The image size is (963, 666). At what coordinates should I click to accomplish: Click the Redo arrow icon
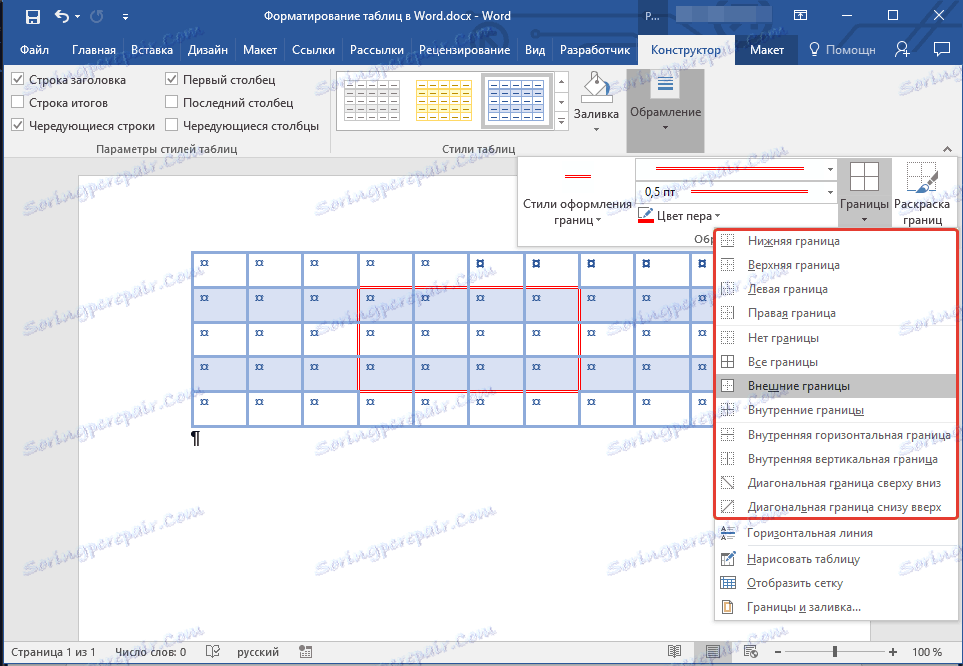point(96,17)
